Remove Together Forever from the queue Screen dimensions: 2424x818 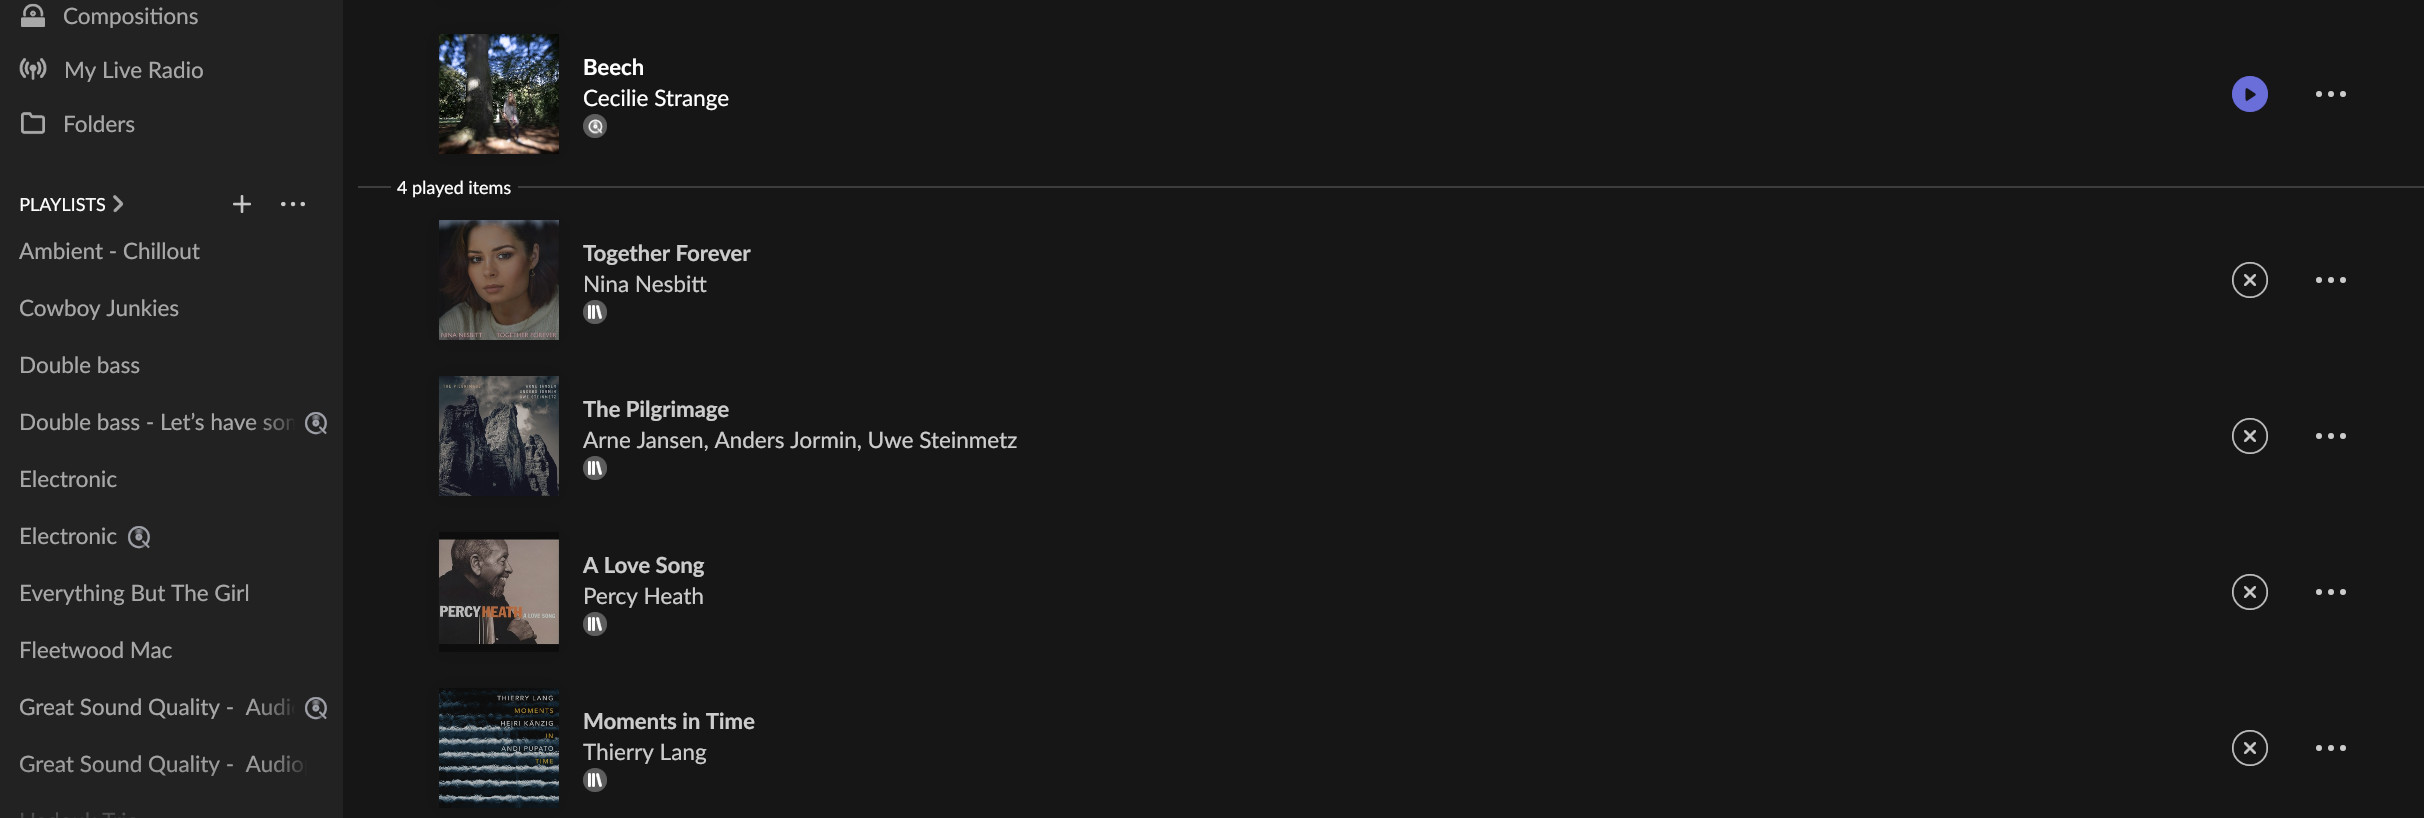click(x=2249, y=280)
